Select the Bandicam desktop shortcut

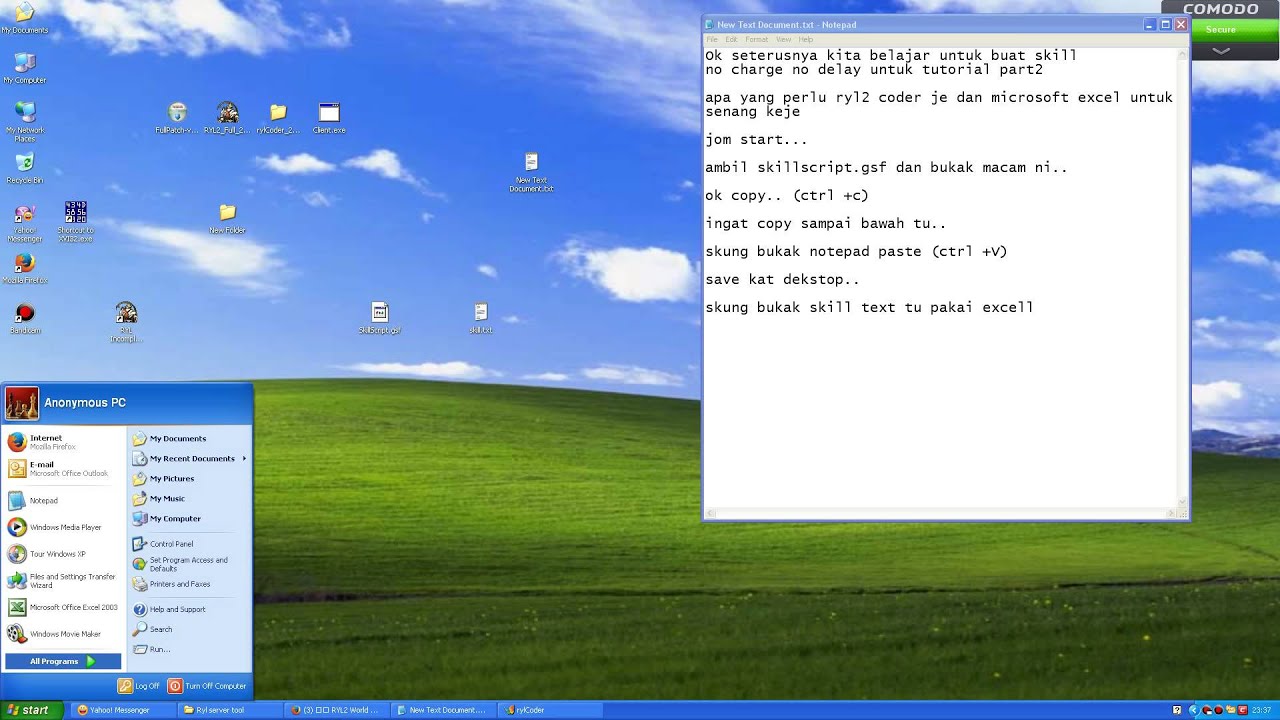click(25, 318)
